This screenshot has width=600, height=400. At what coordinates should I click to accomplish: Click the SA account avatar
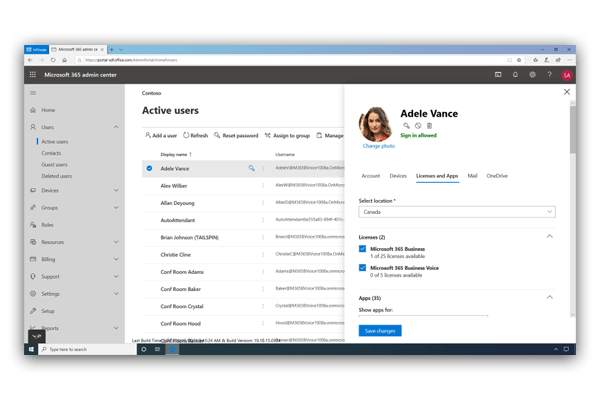[x=567, y=75]
